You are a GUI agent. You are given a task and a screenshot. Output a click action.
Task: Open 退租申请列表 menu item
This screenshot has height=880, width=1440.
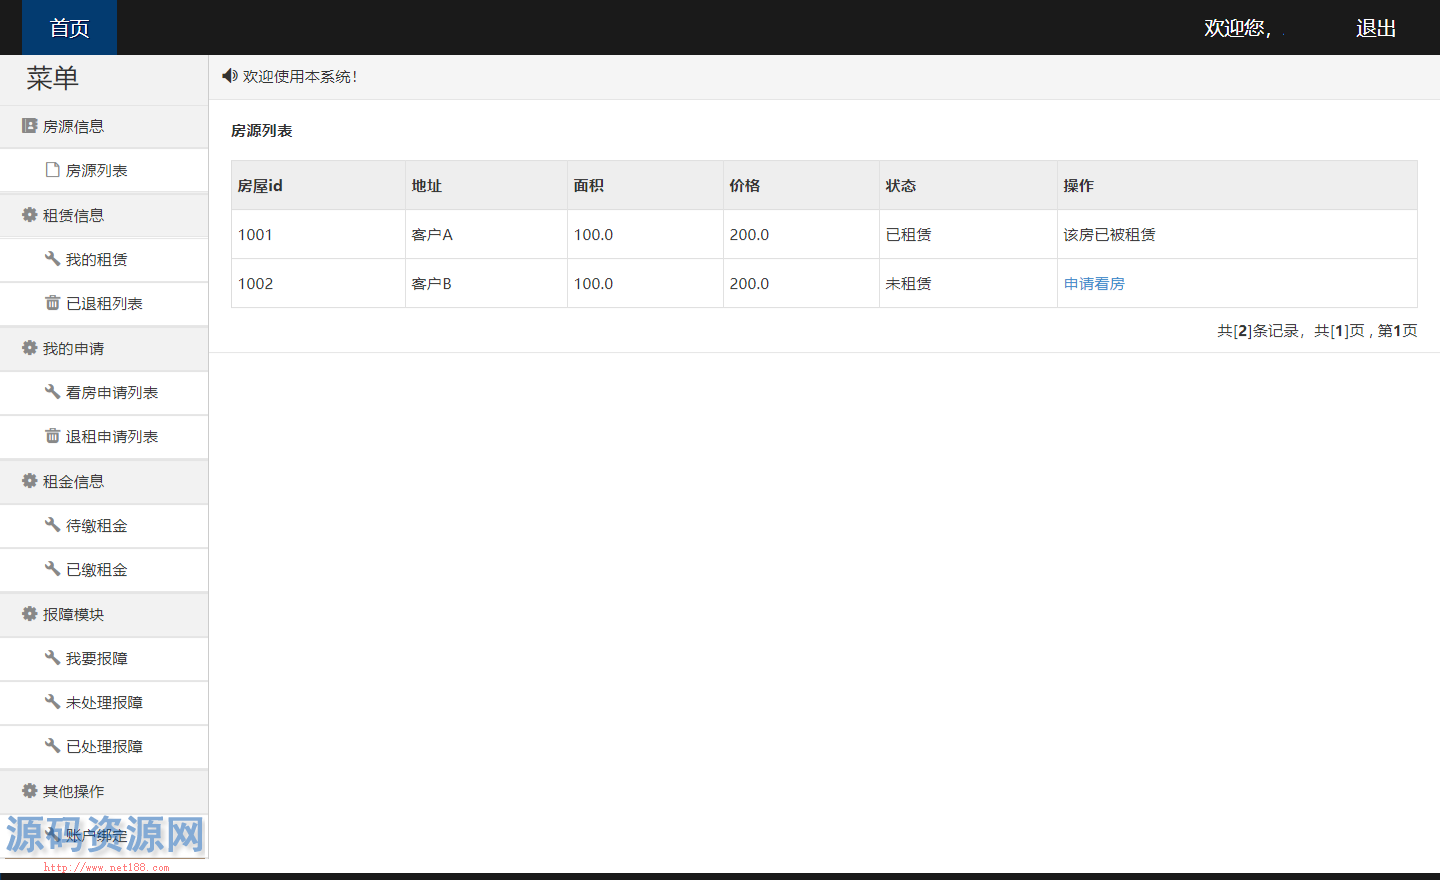point(104,437)
